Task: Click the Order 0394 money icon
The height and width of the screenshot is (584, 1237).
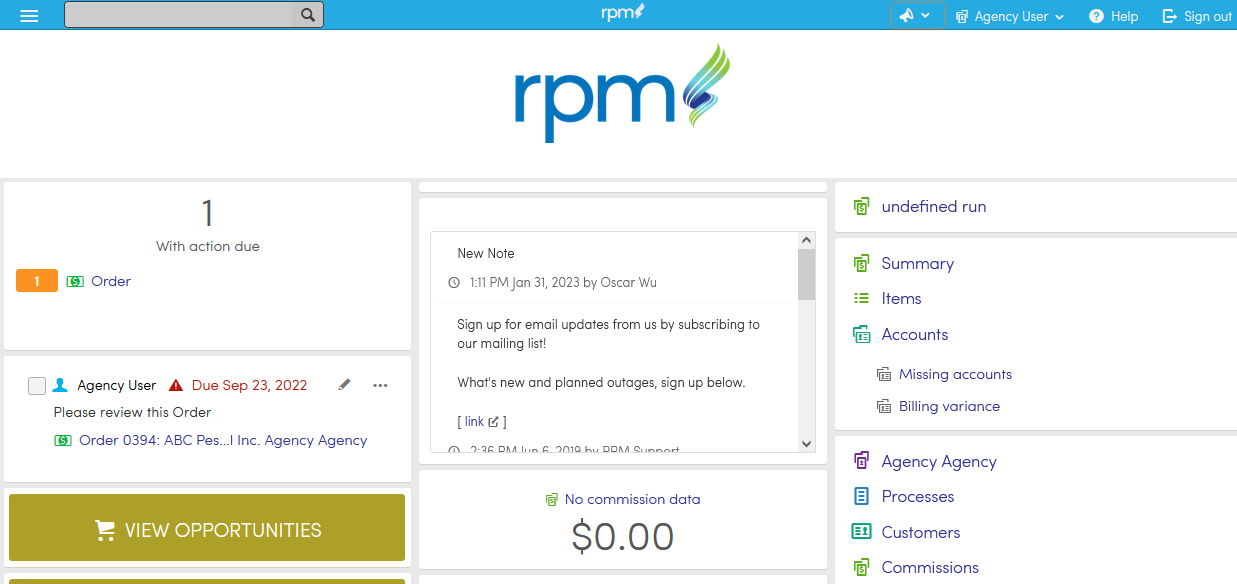Action: (63, 440)
